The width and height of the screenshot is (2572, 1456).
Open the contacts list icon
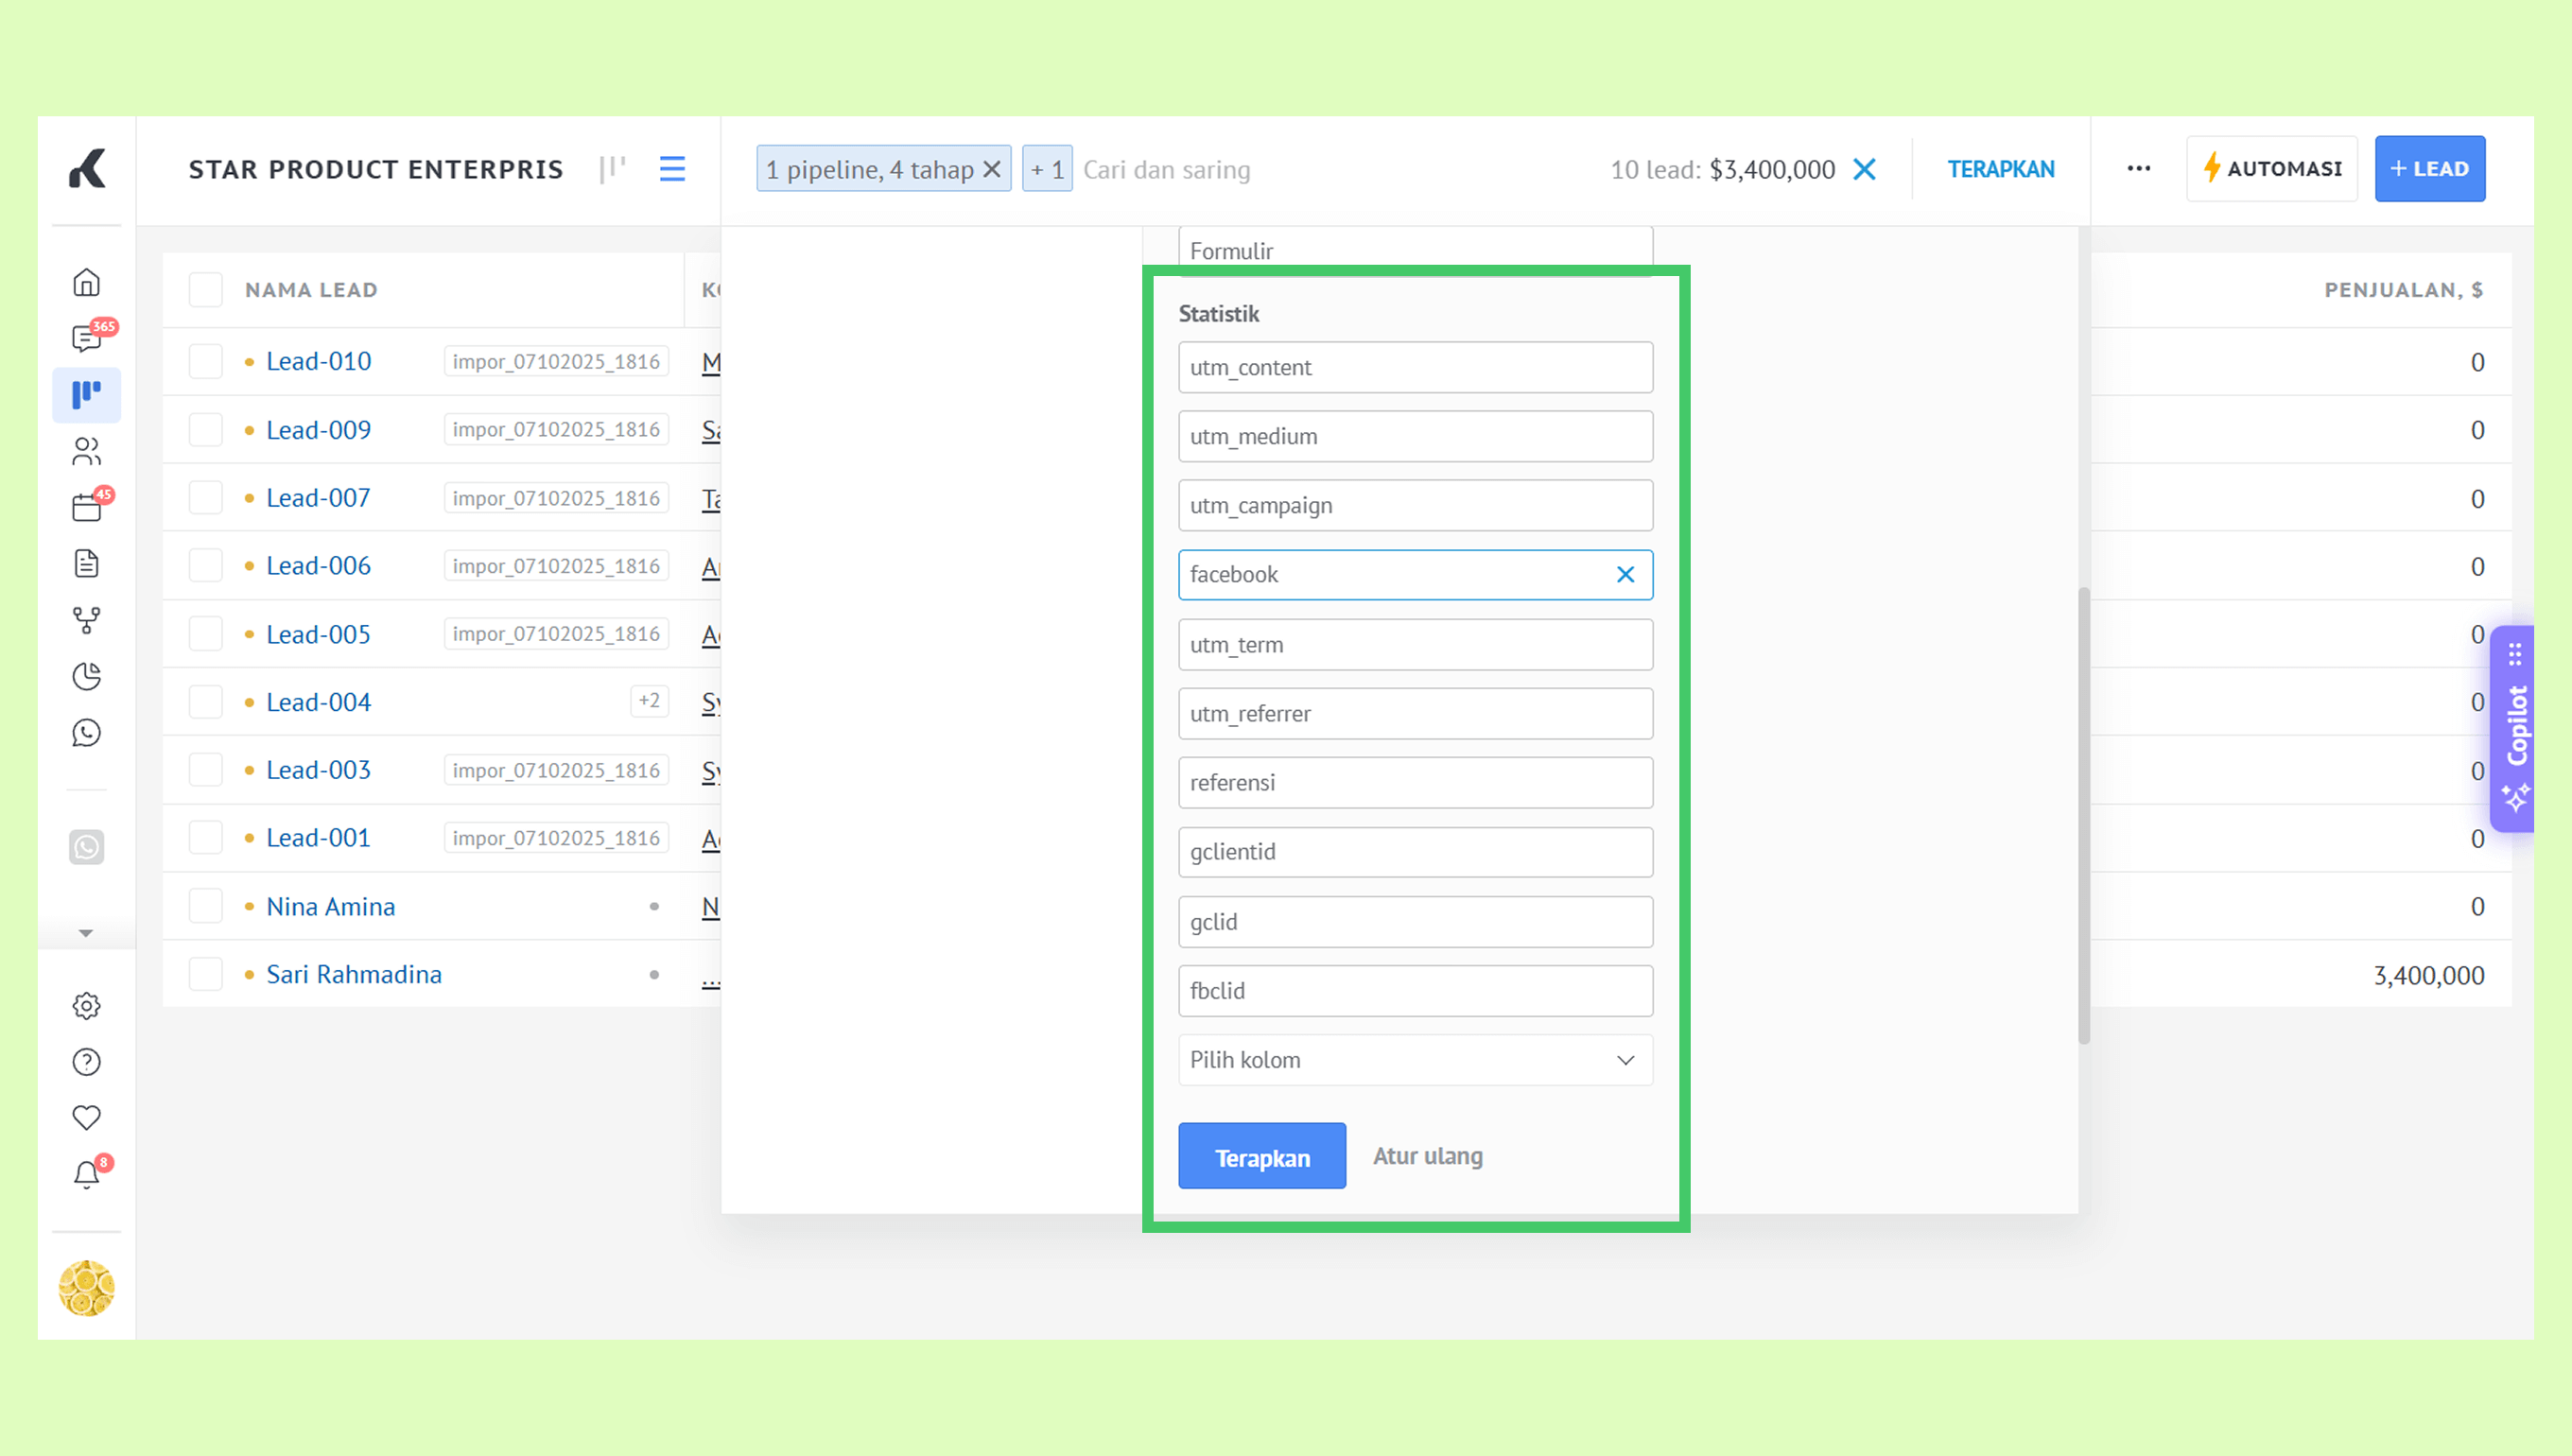pos(87,451)
